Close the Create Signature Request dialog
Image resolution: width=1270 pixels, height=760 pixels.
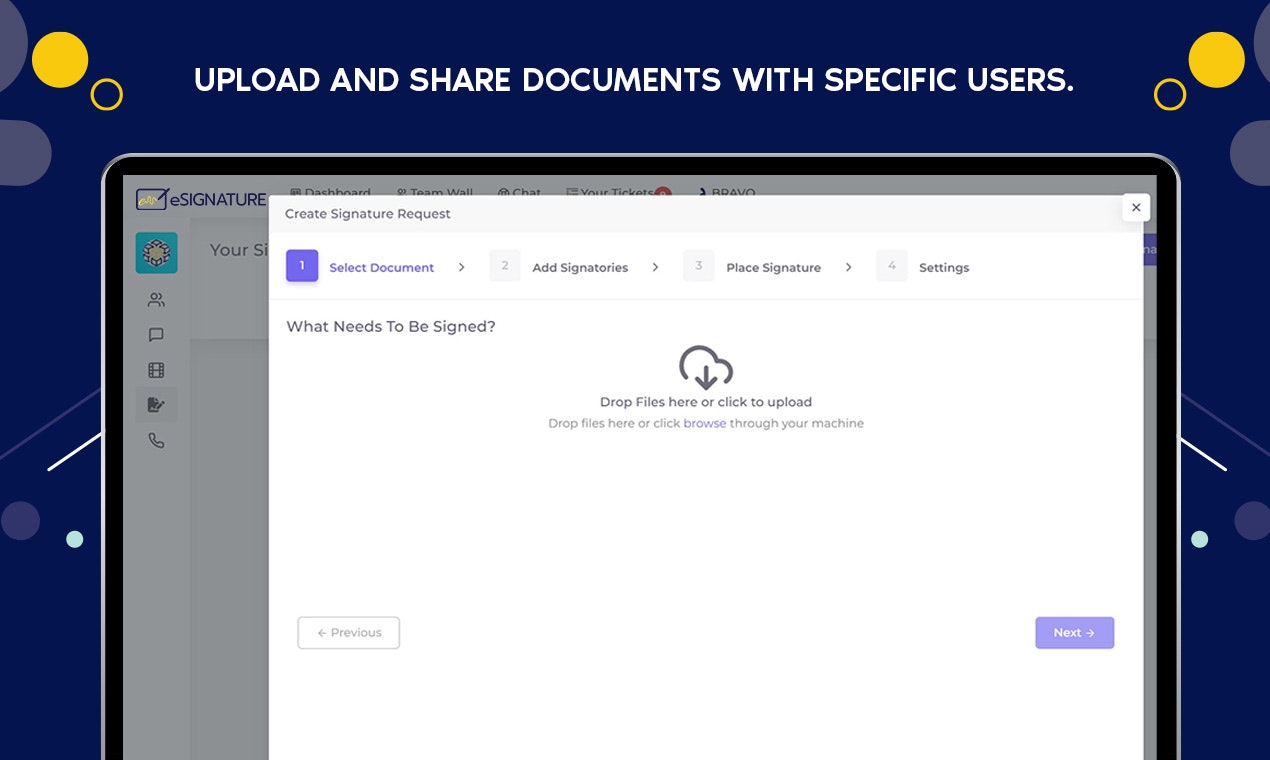point(1136,207)
